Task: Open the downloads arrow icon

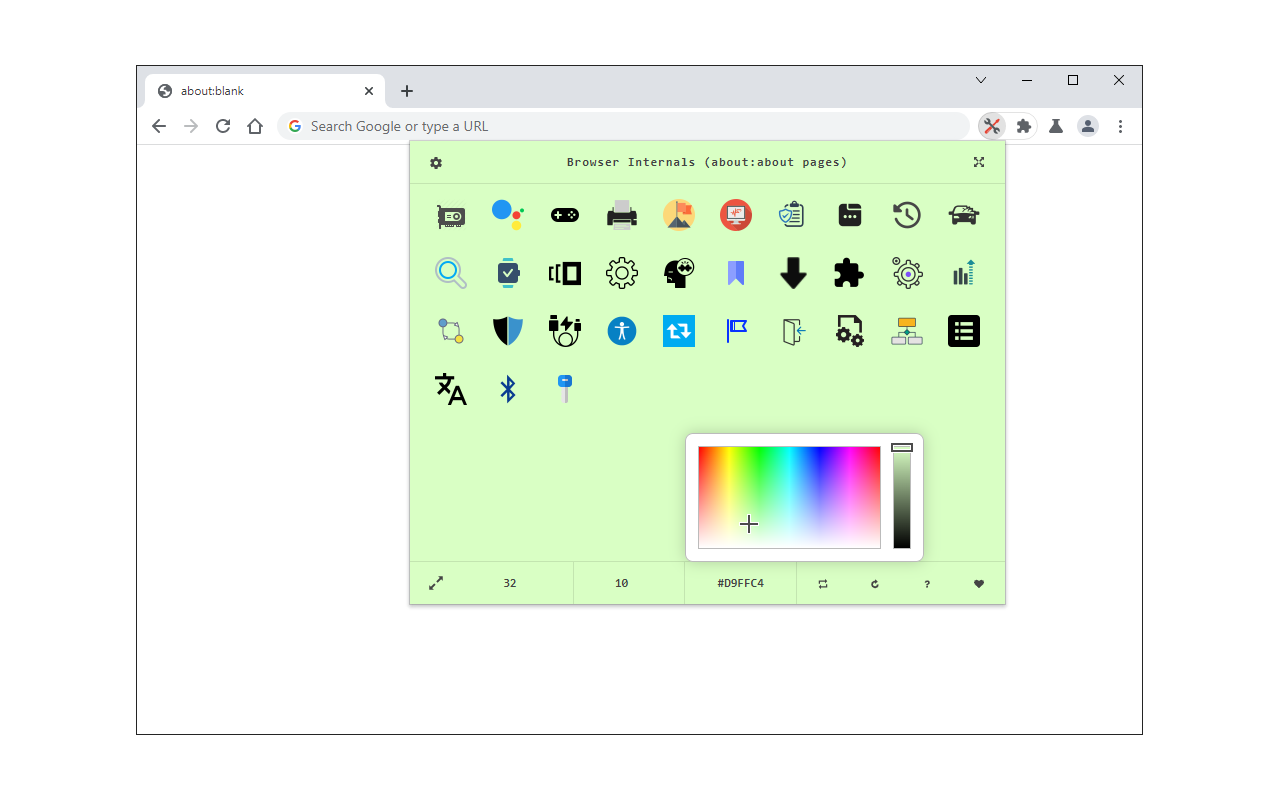Action: click(791, 272)
